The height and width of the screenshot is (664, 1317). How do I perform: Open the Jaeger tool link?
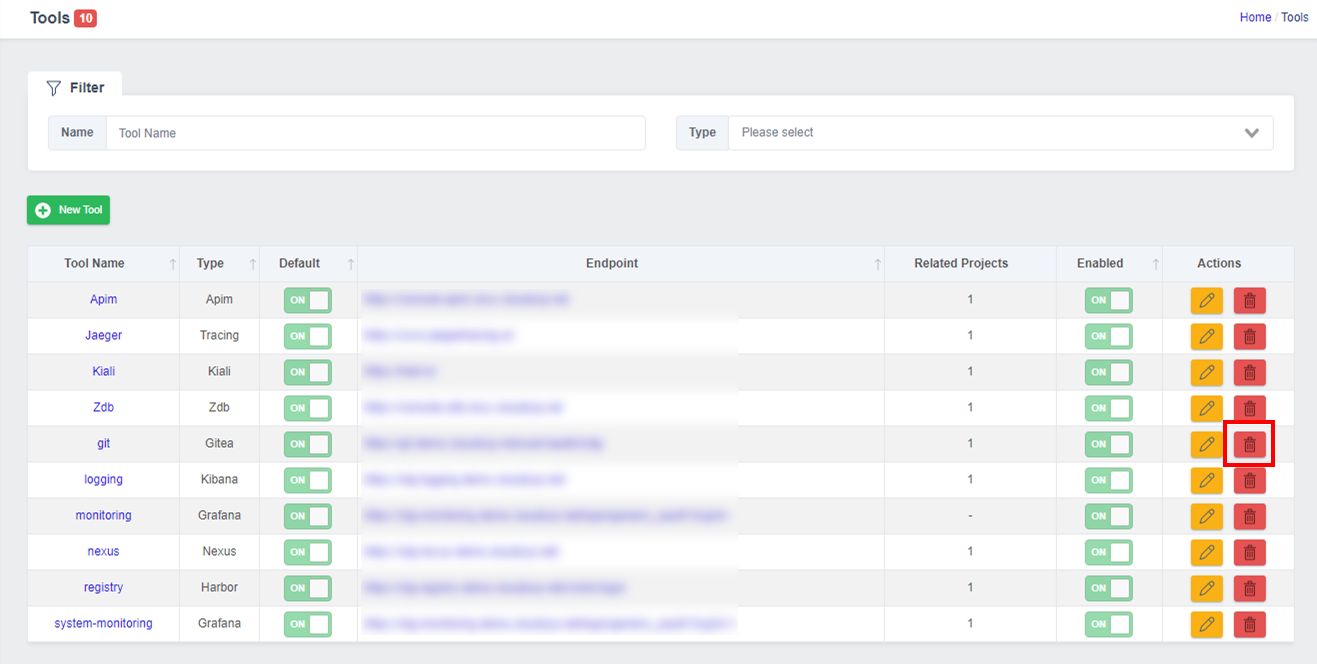tap(104, 336)
